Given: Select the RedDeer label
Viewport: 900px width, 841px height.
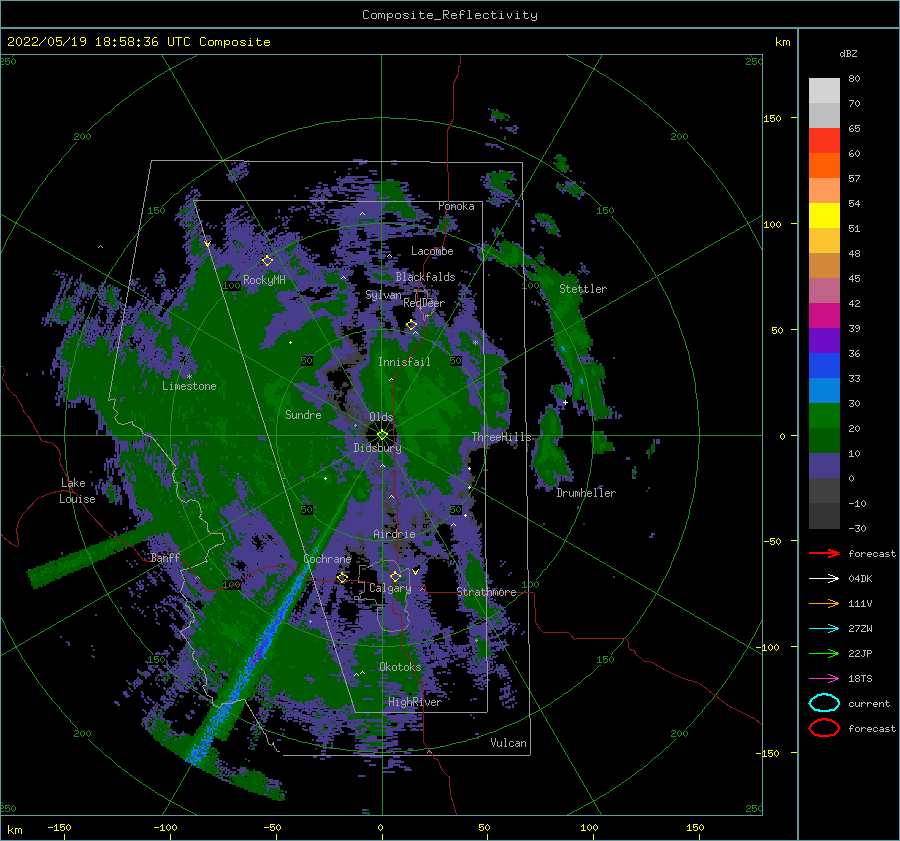Looking at the screenshot, I should tap(424, 303).
